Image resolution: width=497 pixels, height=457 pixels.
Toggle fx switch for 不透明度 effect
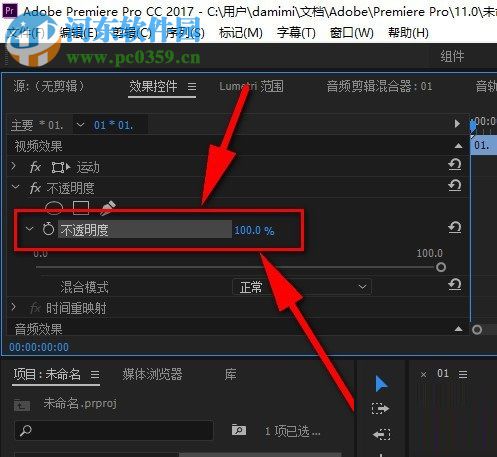tap(35, 188)
